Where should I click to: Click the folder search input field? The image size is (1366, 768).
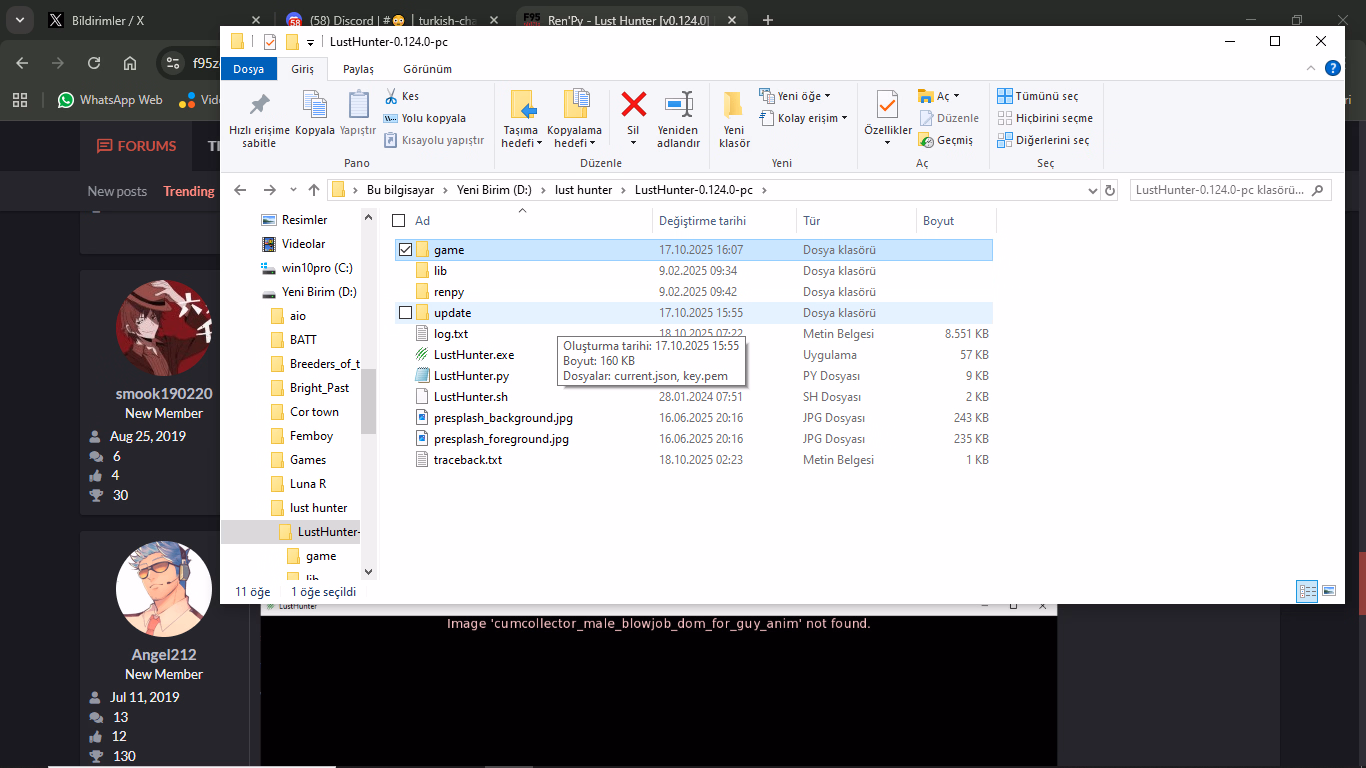tap(1221, 190)
